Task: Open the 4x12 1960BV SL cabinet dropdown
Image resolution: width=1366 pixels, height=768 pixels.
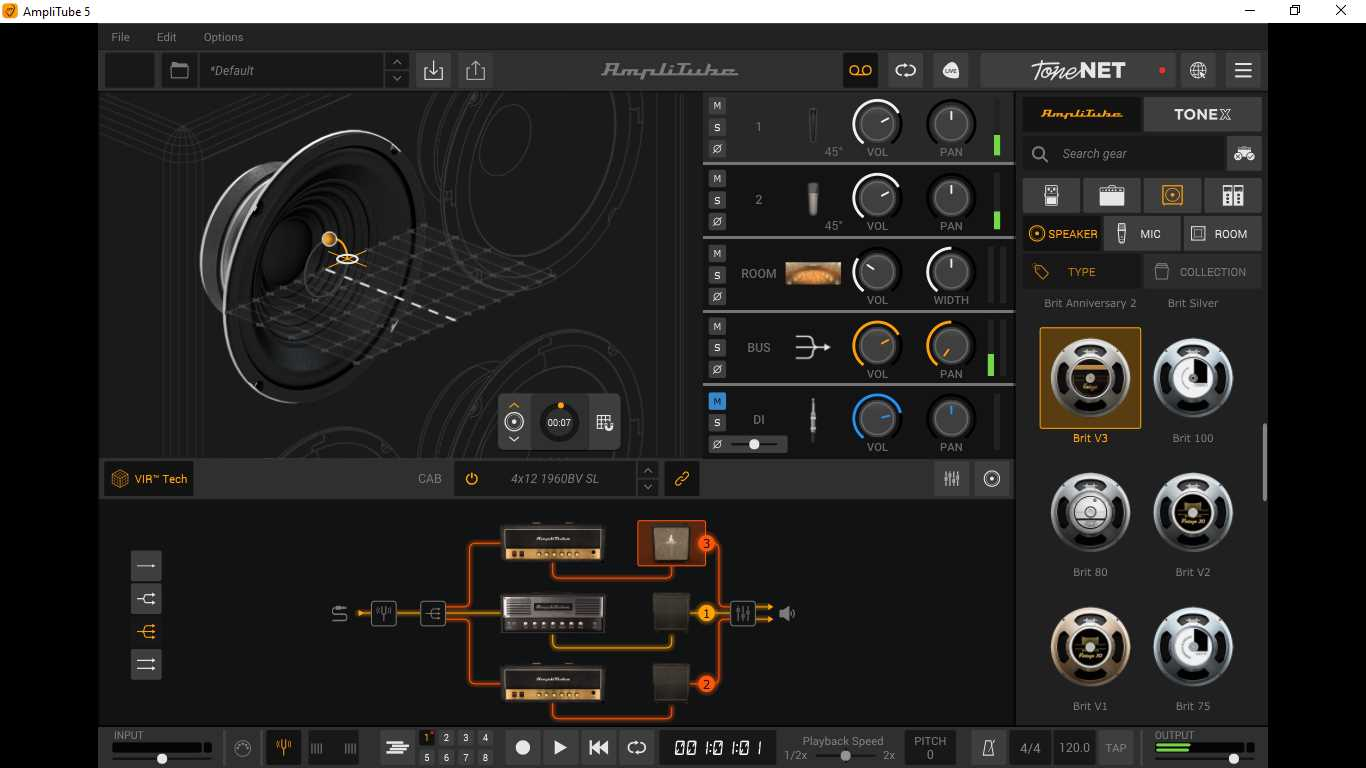Action: (555, 479)
